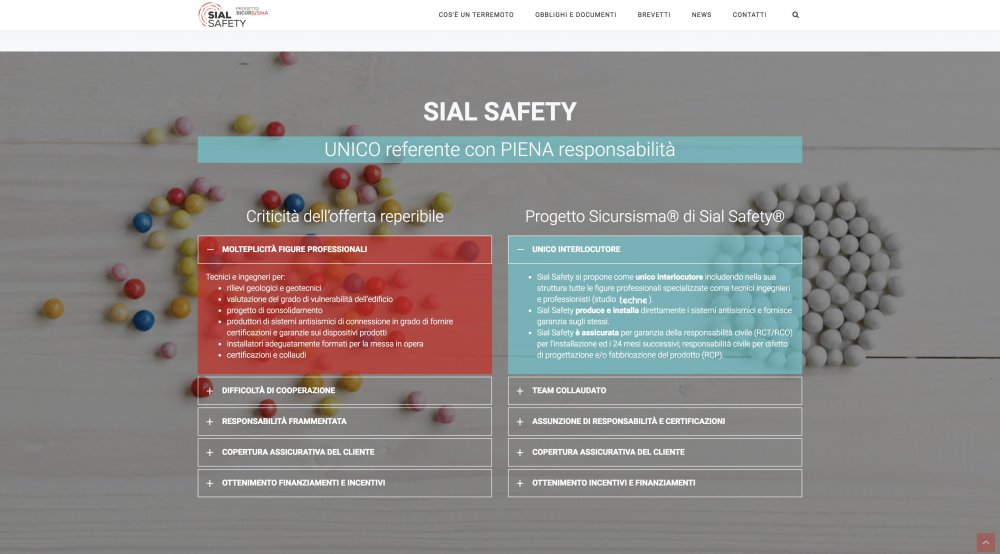Collapse UNICO INTERLOCUTORE section
1000x554 pixels.
[x=655, y=249]
